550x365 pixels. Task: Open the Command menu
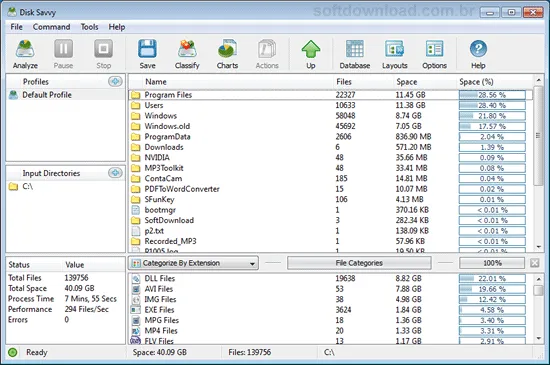coord(52,27)
